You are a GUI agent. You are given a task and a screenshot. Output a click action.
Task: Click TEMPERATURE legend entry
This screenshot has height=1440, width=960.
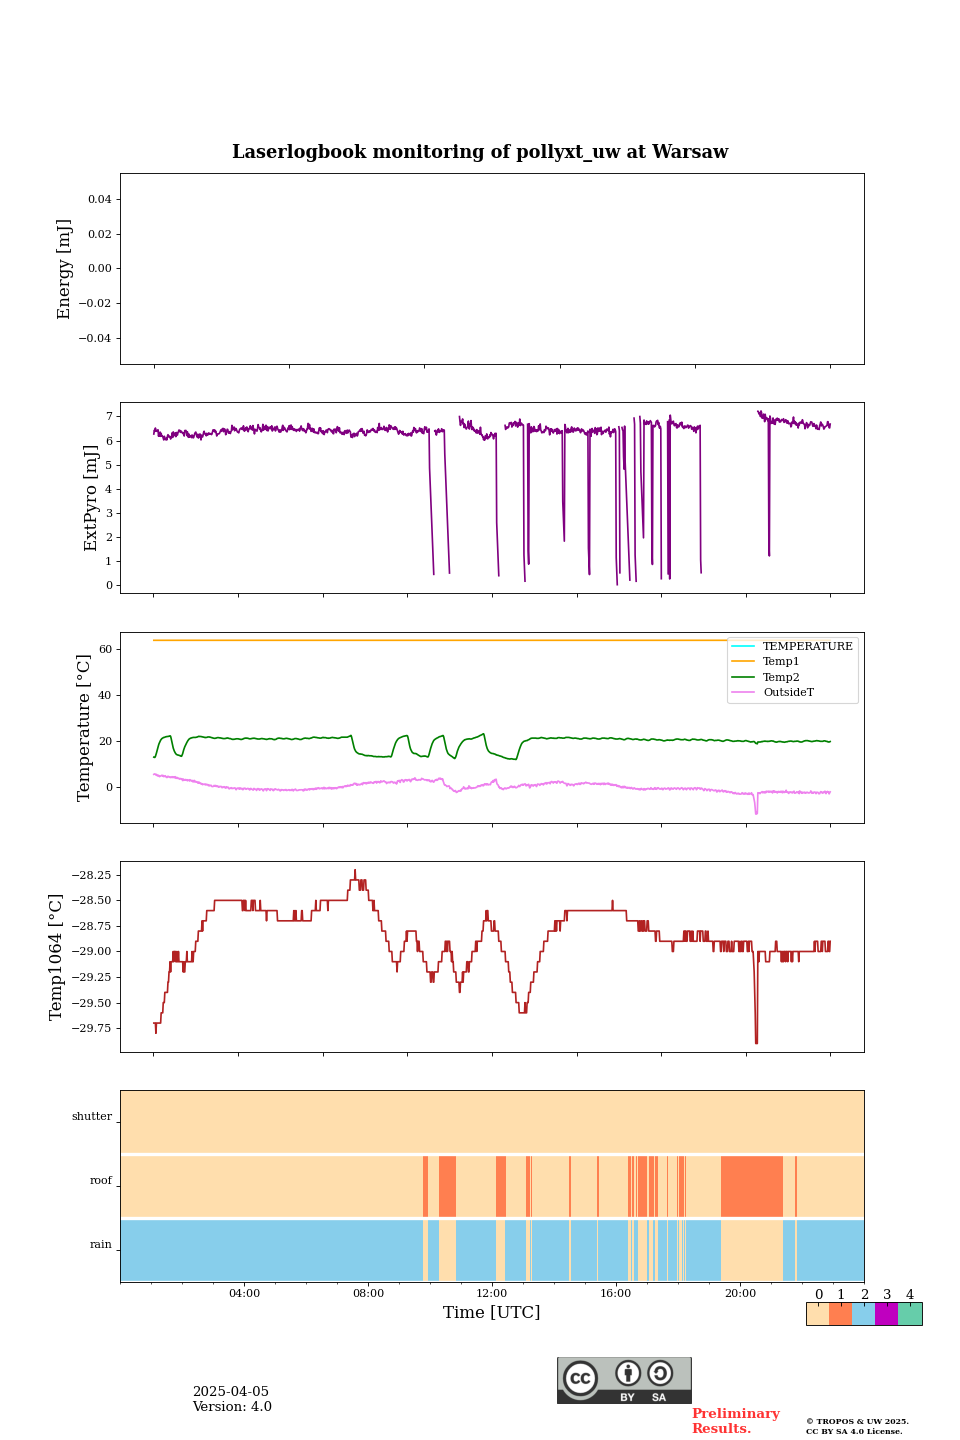pyautogui.click(x=792, y=647)
